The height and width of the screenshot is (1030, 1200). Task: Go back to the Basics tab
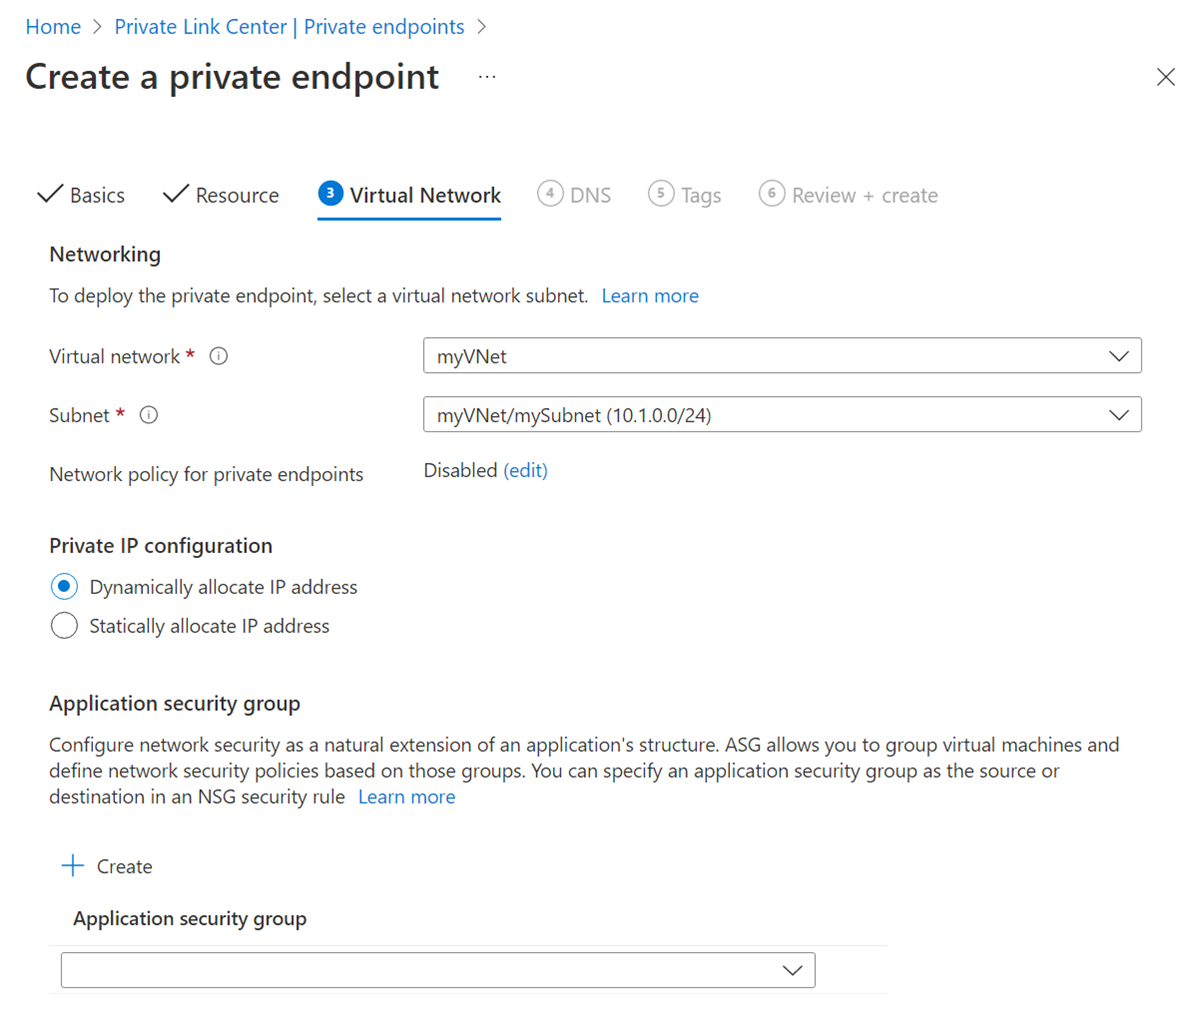[82, 195]
